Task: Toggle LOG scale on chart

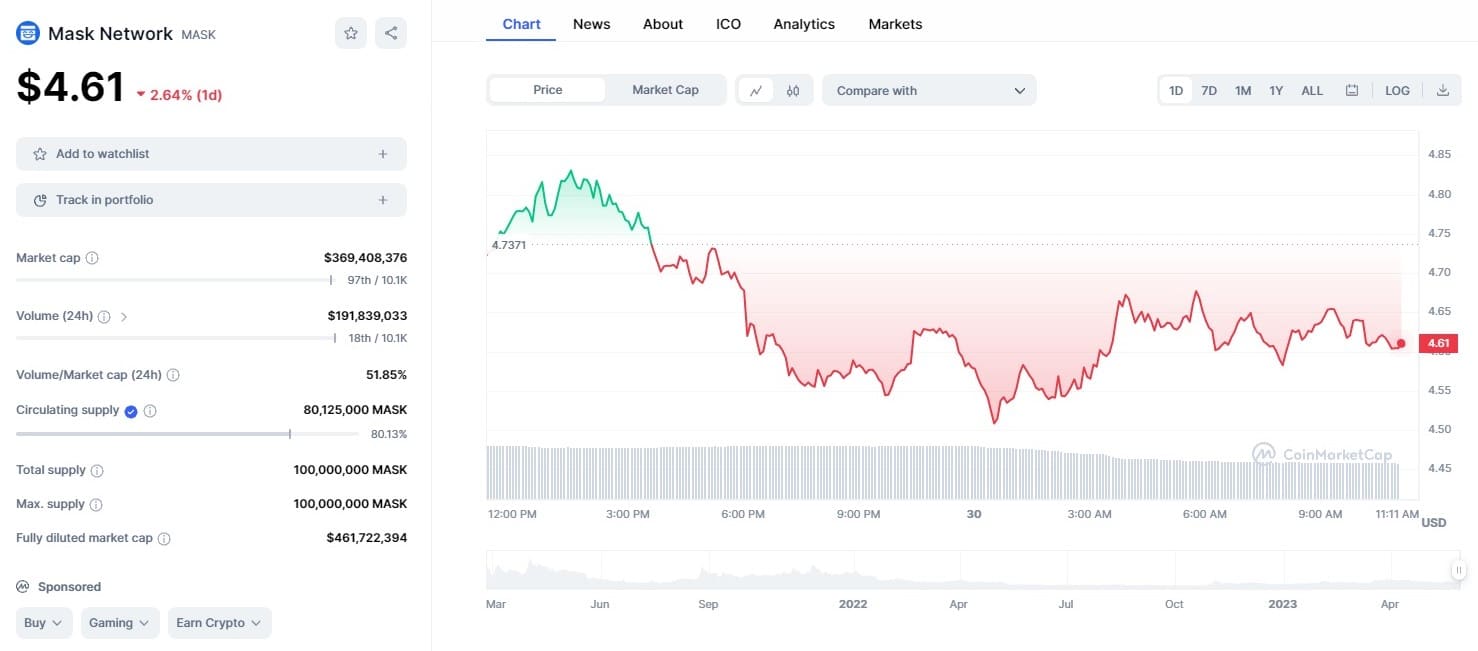Action: tap(1397, 90)
